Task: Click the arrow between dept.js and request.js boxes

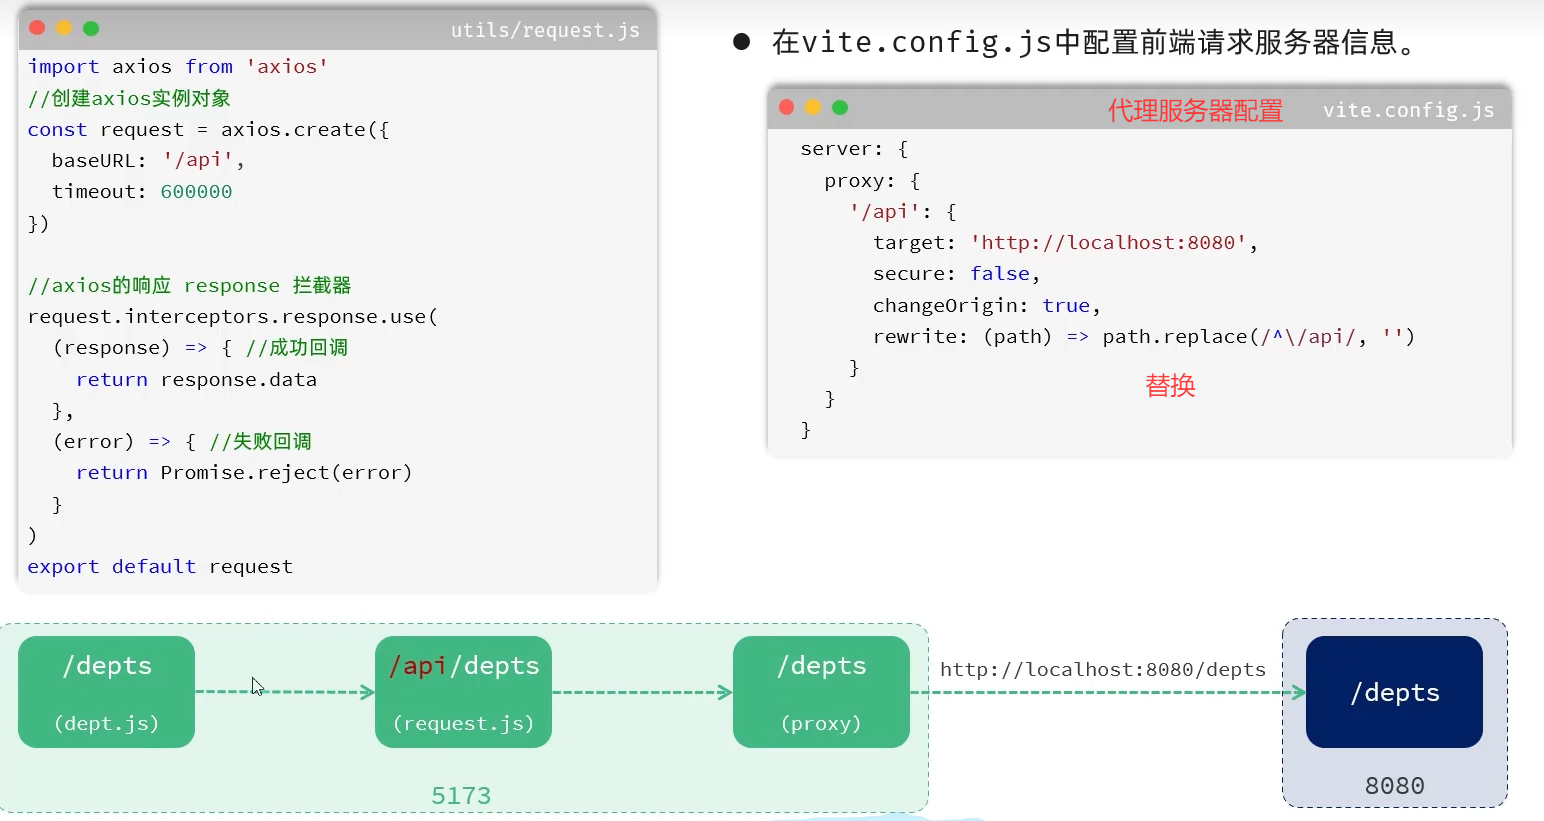Action: click(284, 692)
